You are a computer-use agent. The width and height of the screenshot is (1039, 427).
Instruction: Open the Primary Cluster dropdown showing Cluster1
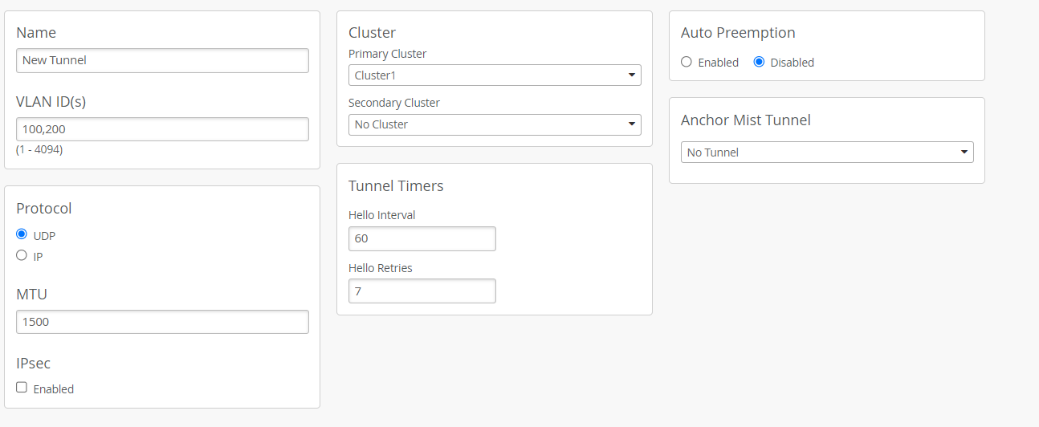(494, 75)
